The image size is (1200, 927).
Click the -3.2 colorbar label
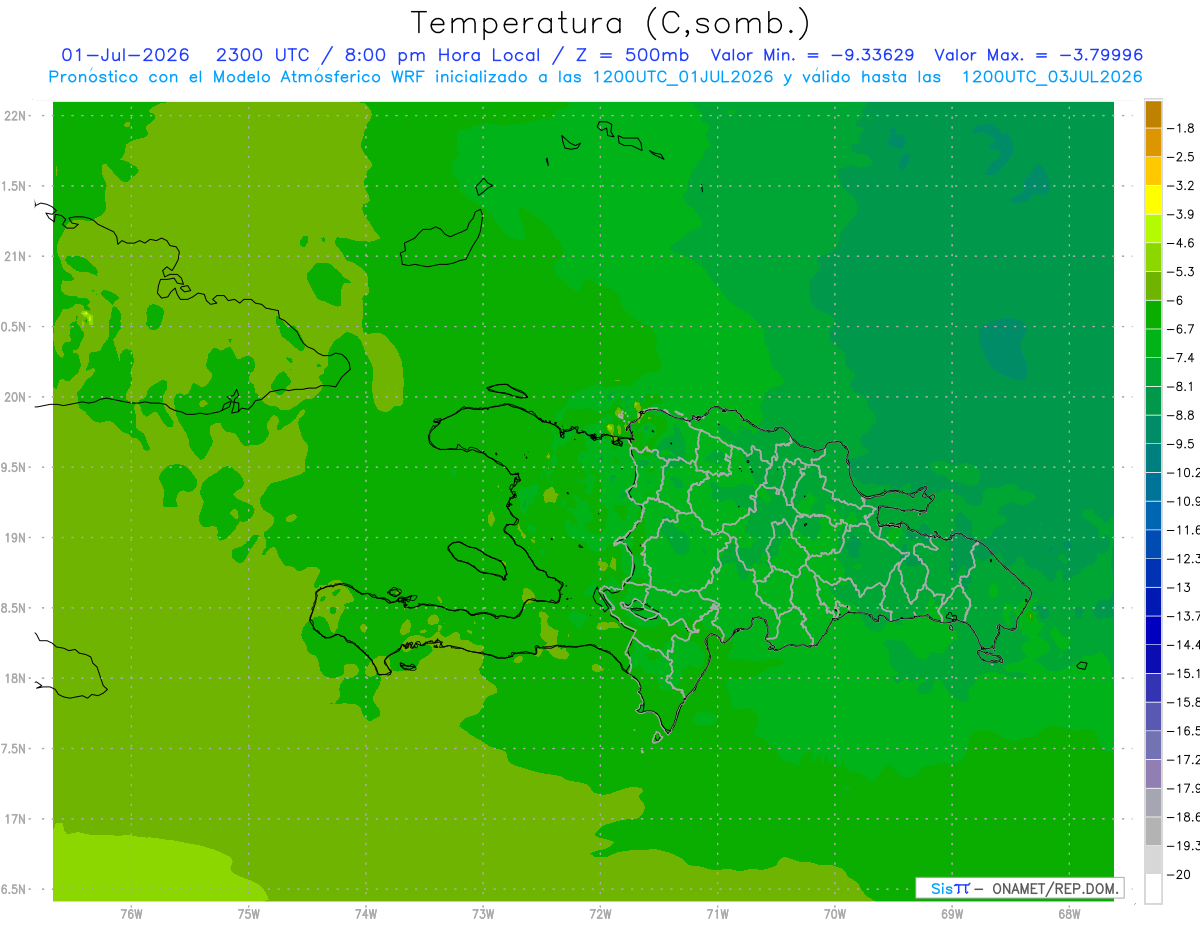[x=1182, y=185]
